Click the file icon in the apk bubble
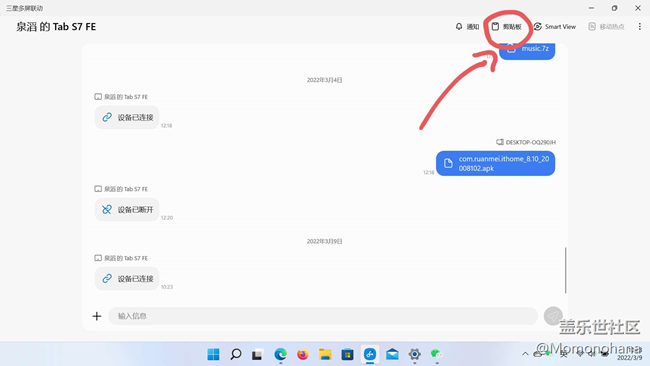Screen dimensions: 650x366 [x=448, y=163]
